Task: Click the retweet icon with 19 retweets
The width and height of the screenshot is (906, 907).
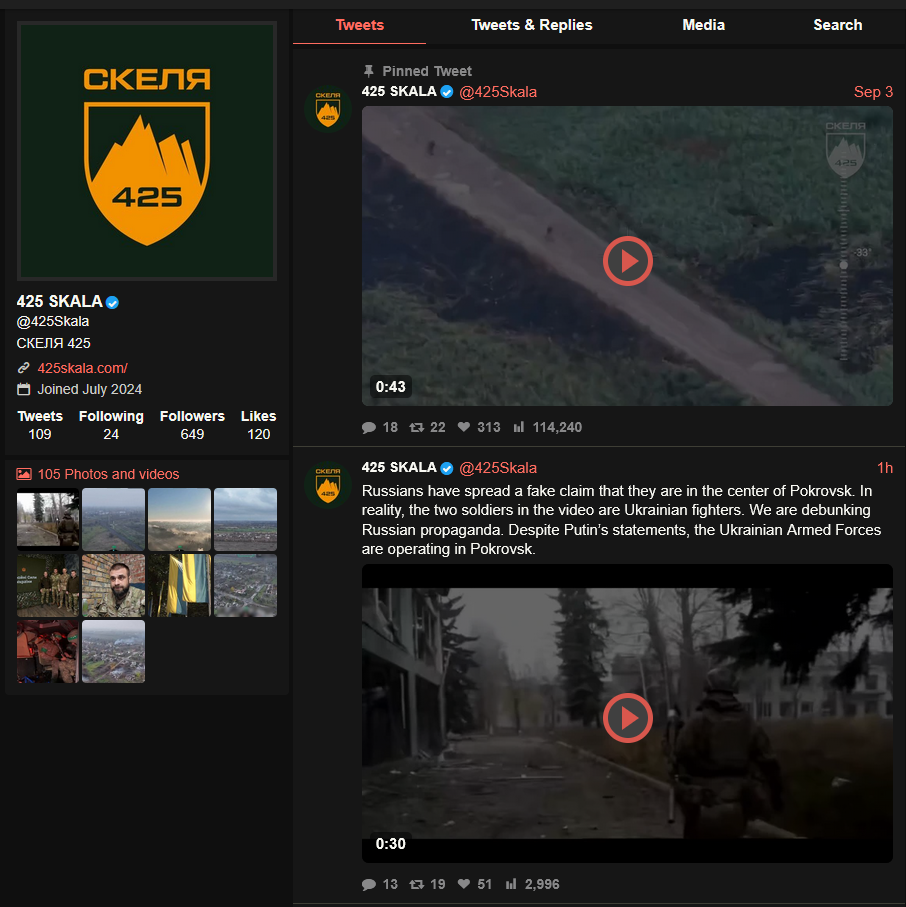Action: (416, 884)
